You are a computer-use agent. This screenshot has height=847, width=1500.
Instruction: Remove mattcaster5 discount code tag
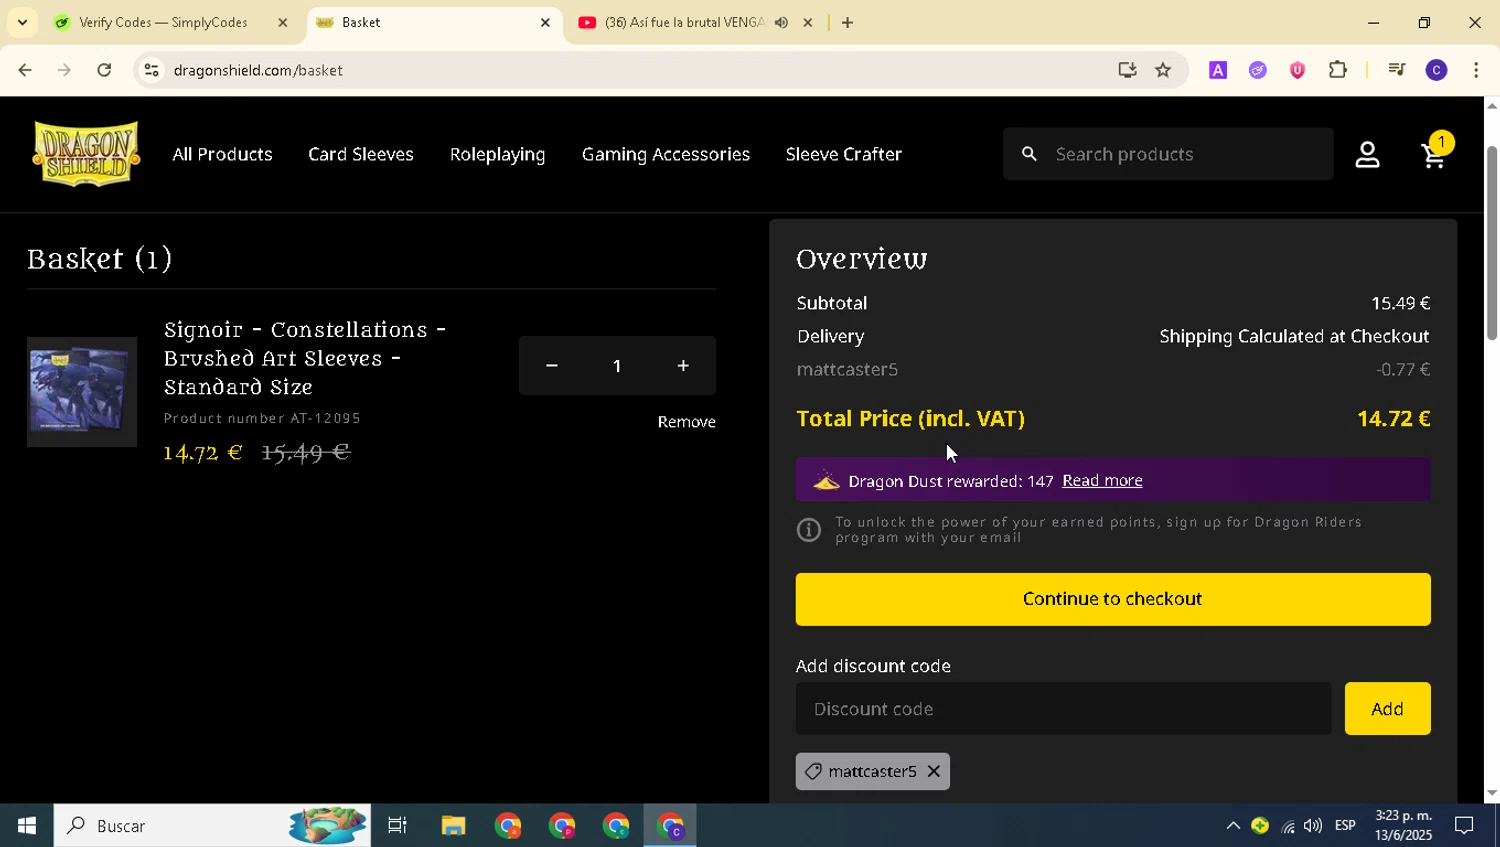[x=934, y=771]
